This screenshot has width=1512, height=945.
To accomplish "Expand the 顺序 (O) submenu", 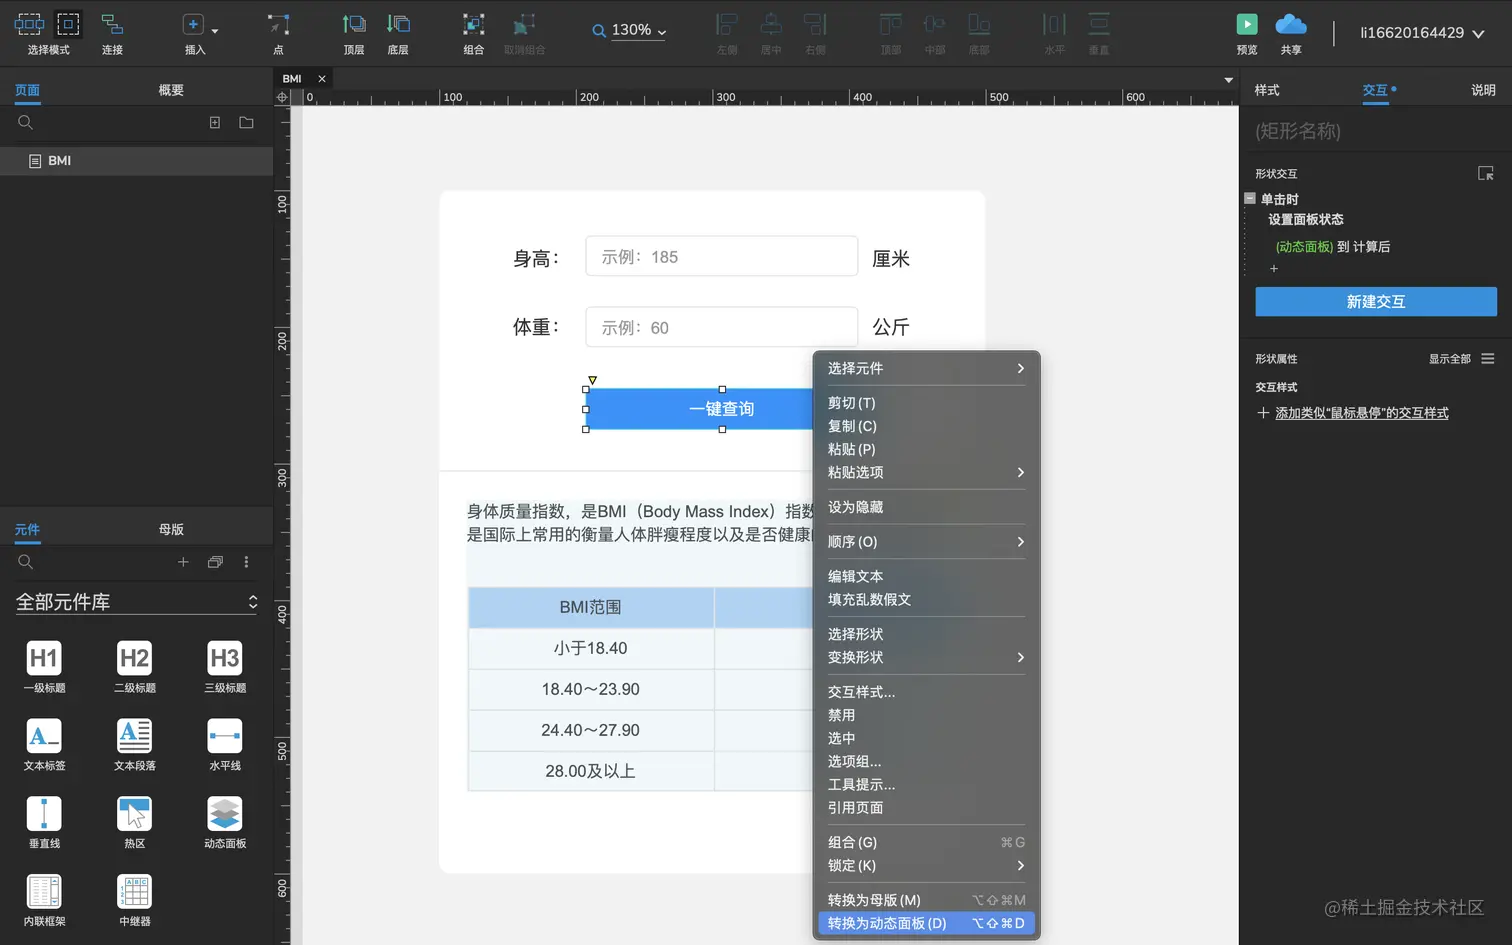I will pyautogui.click(x=926, y=542).
